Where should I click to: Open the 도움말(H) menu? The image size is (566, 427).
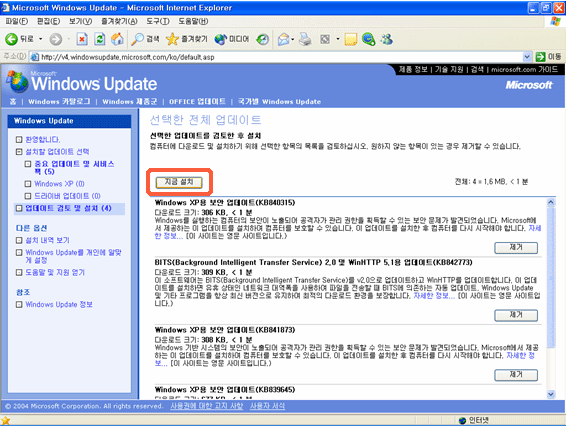coord(193,21)
